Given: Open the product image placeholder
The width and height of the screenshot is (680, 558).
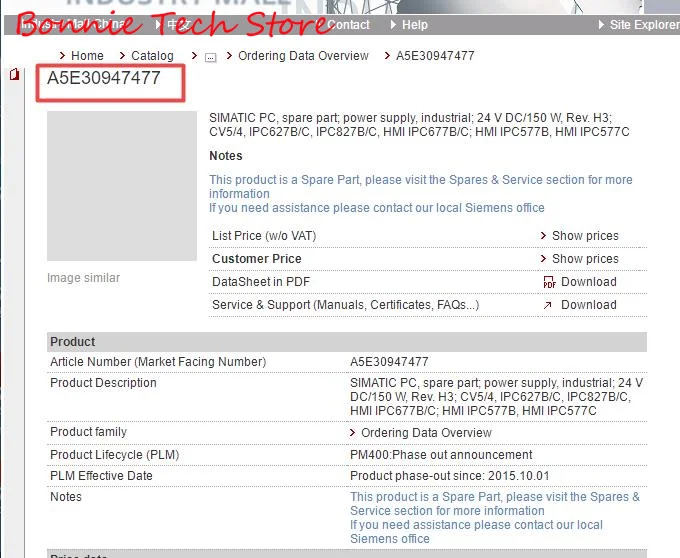Looking at the screenshot, I should (122, 186).
